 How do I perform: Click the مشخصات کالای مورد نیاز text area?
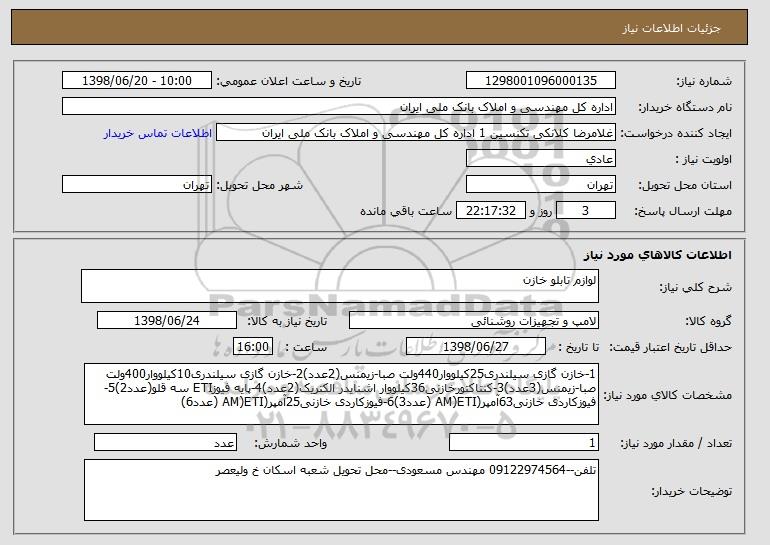[341, 394]
